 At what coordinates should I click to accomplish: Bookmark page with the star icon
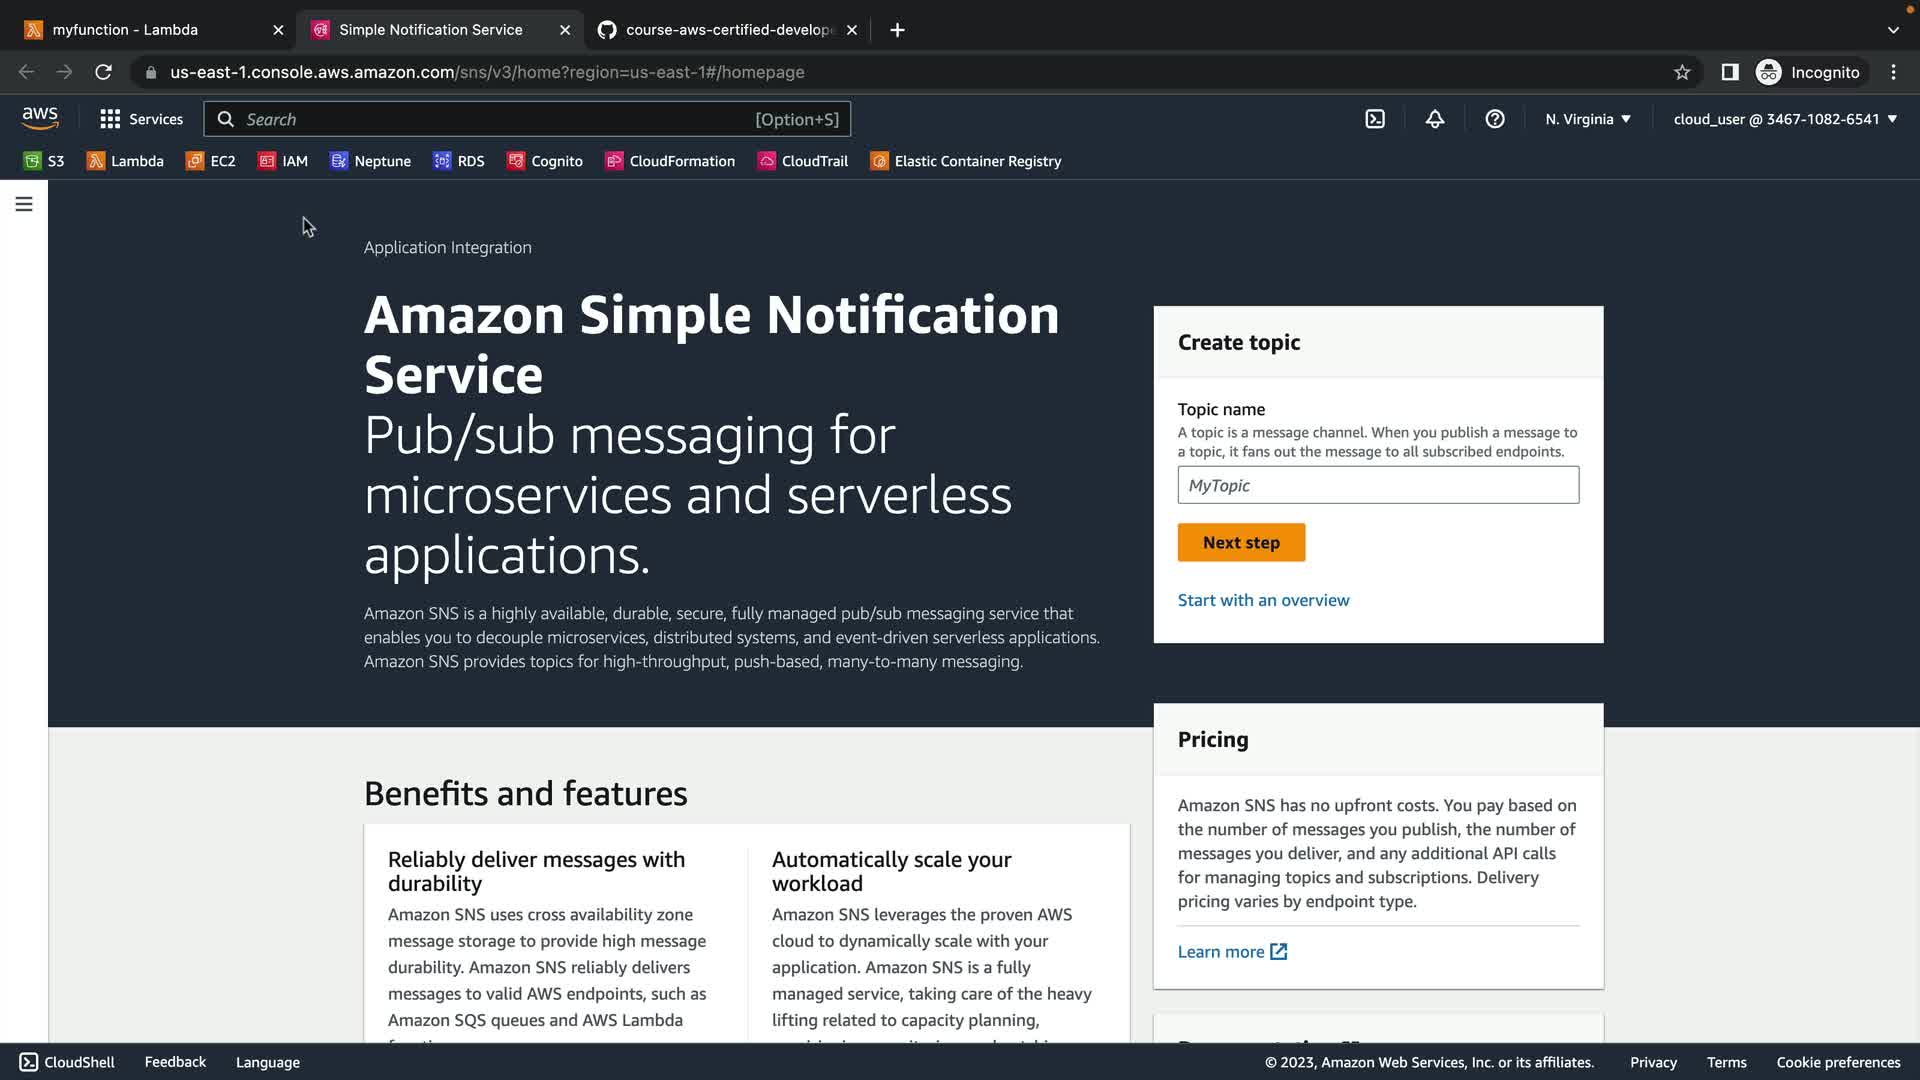tap(1682, 72)
